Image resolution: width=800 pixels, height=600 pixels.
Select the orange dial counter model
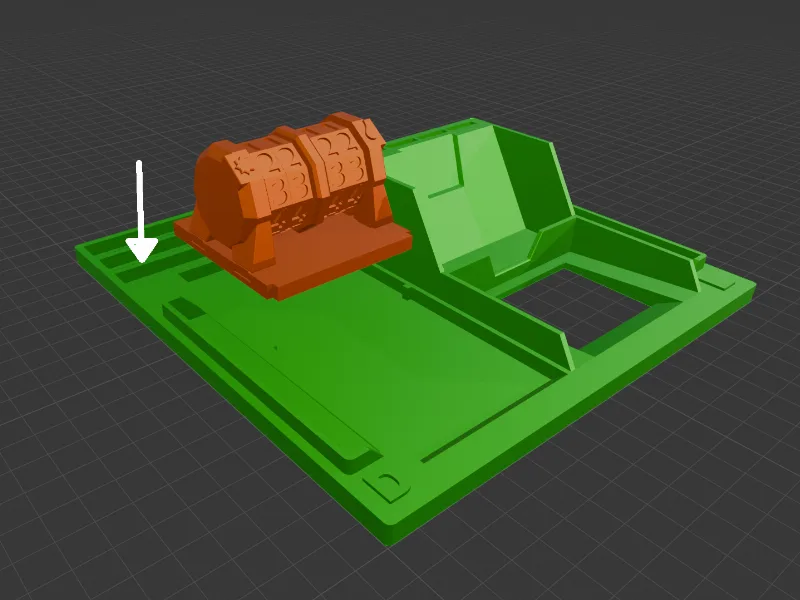(x=292, y=204)
